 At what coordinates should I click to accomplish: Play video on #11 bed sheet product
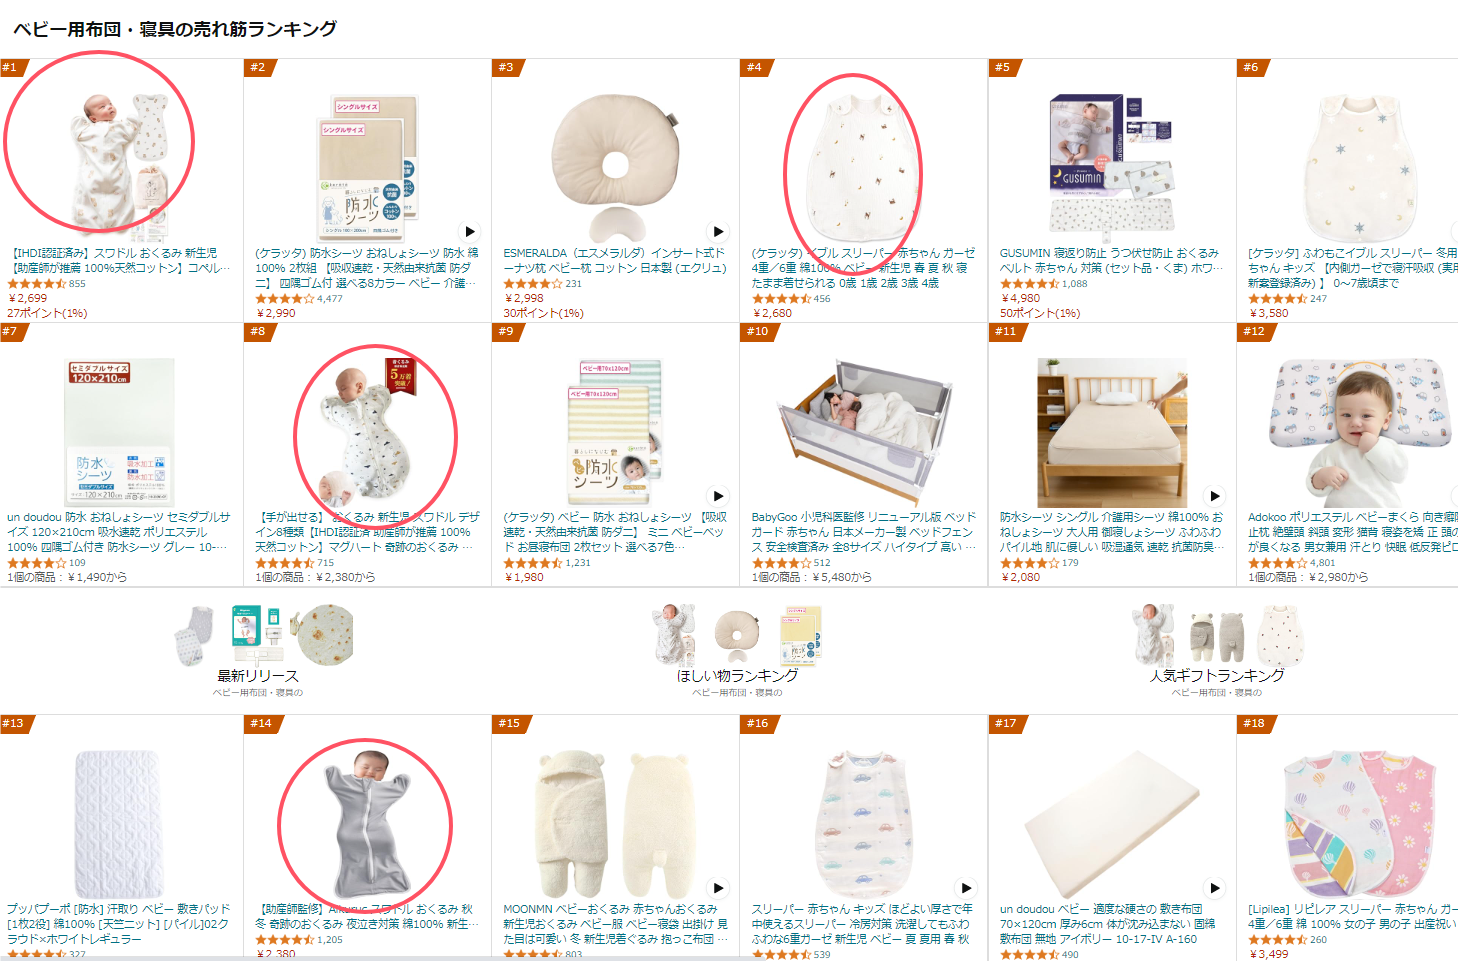click(1214, 496)
